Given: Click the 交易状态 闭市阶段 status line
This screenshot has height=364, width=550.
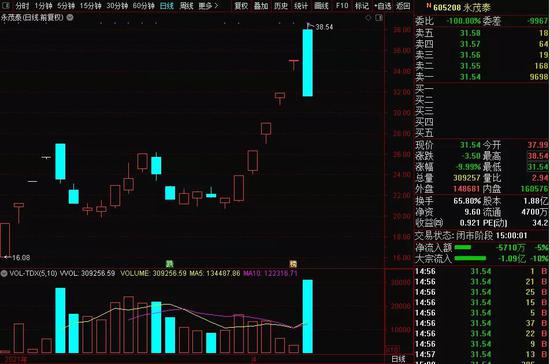Looking at the screenshot, I should click(471, 235).
